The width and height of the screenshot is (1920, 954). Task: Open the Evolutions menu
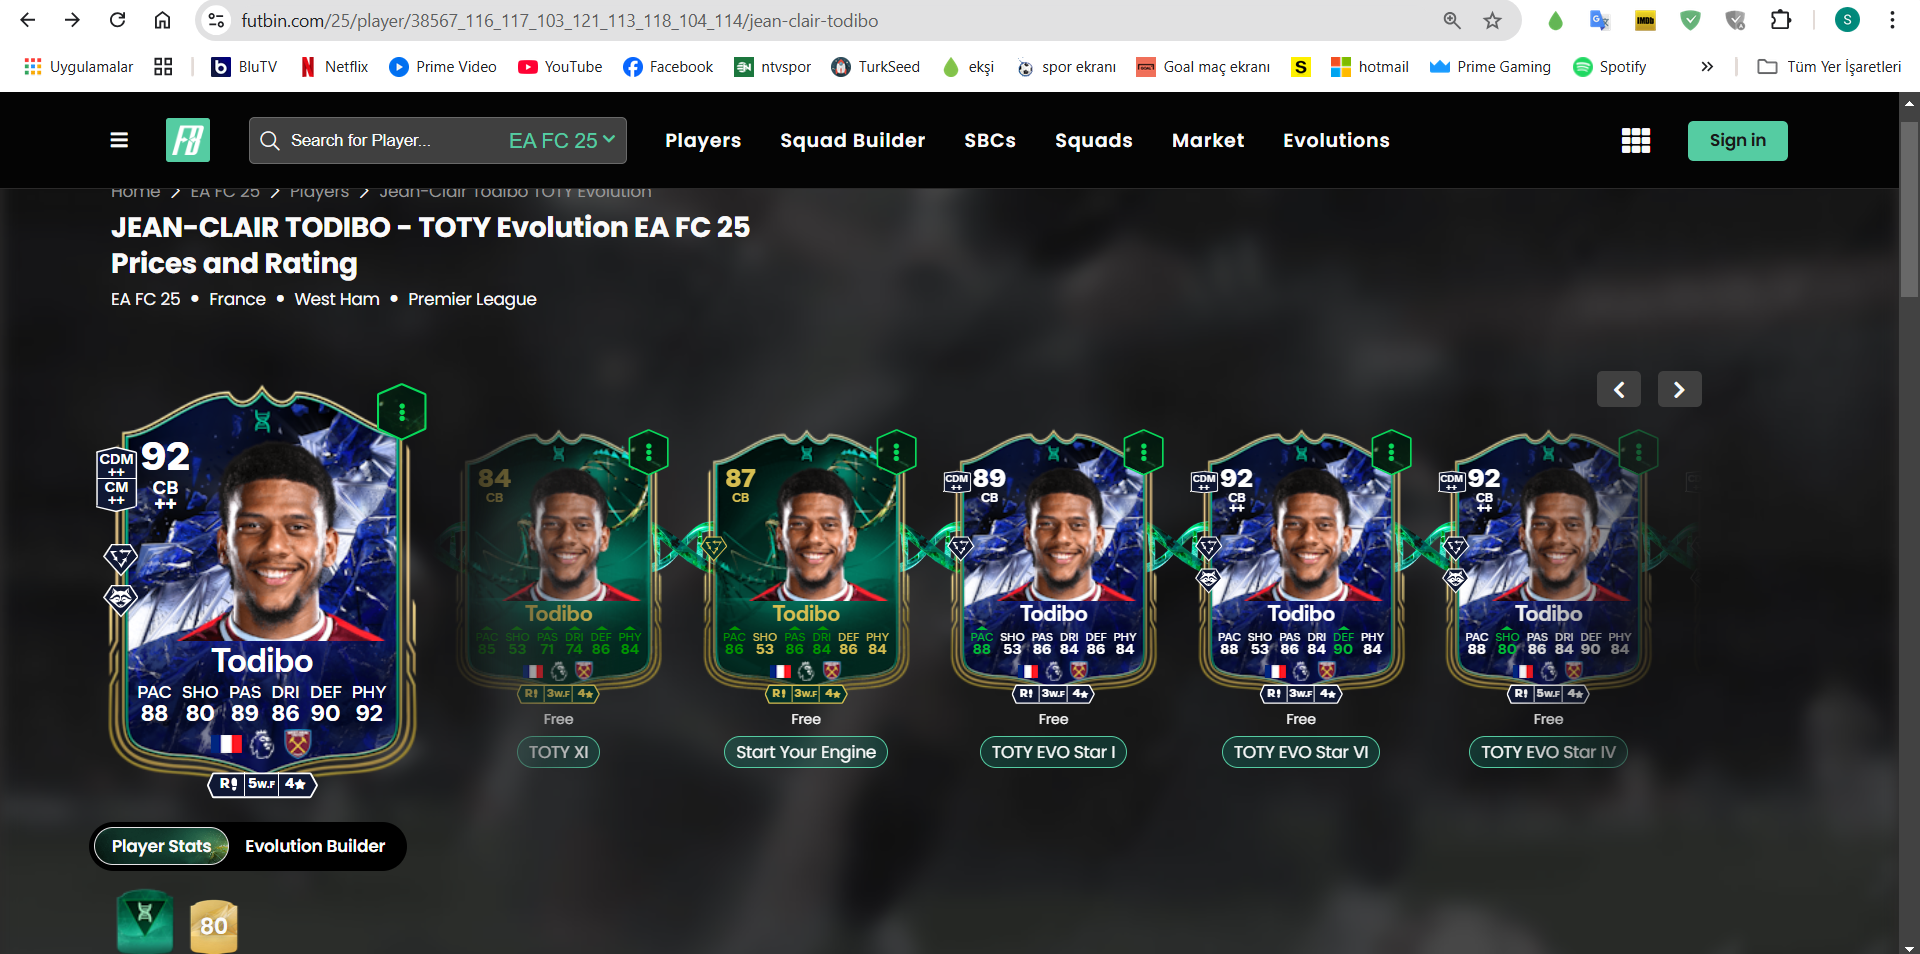[1336, 141]
